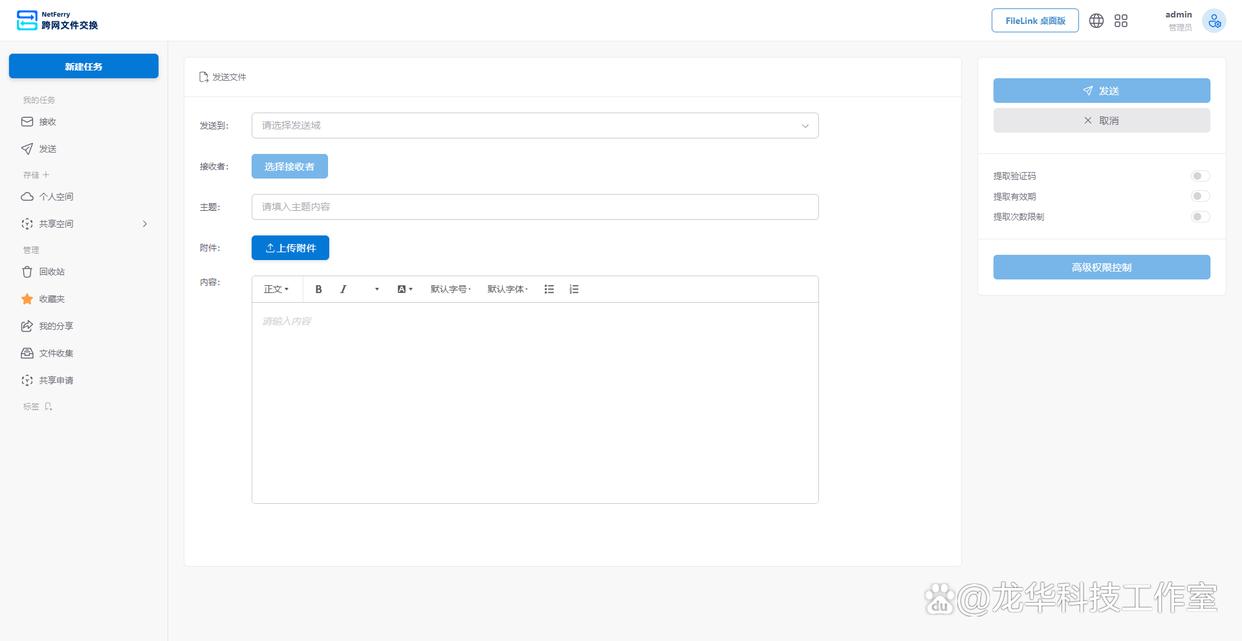This screenshot has height=641, width=1242.
Task: Insert a bulleted list
Action: 549,289
